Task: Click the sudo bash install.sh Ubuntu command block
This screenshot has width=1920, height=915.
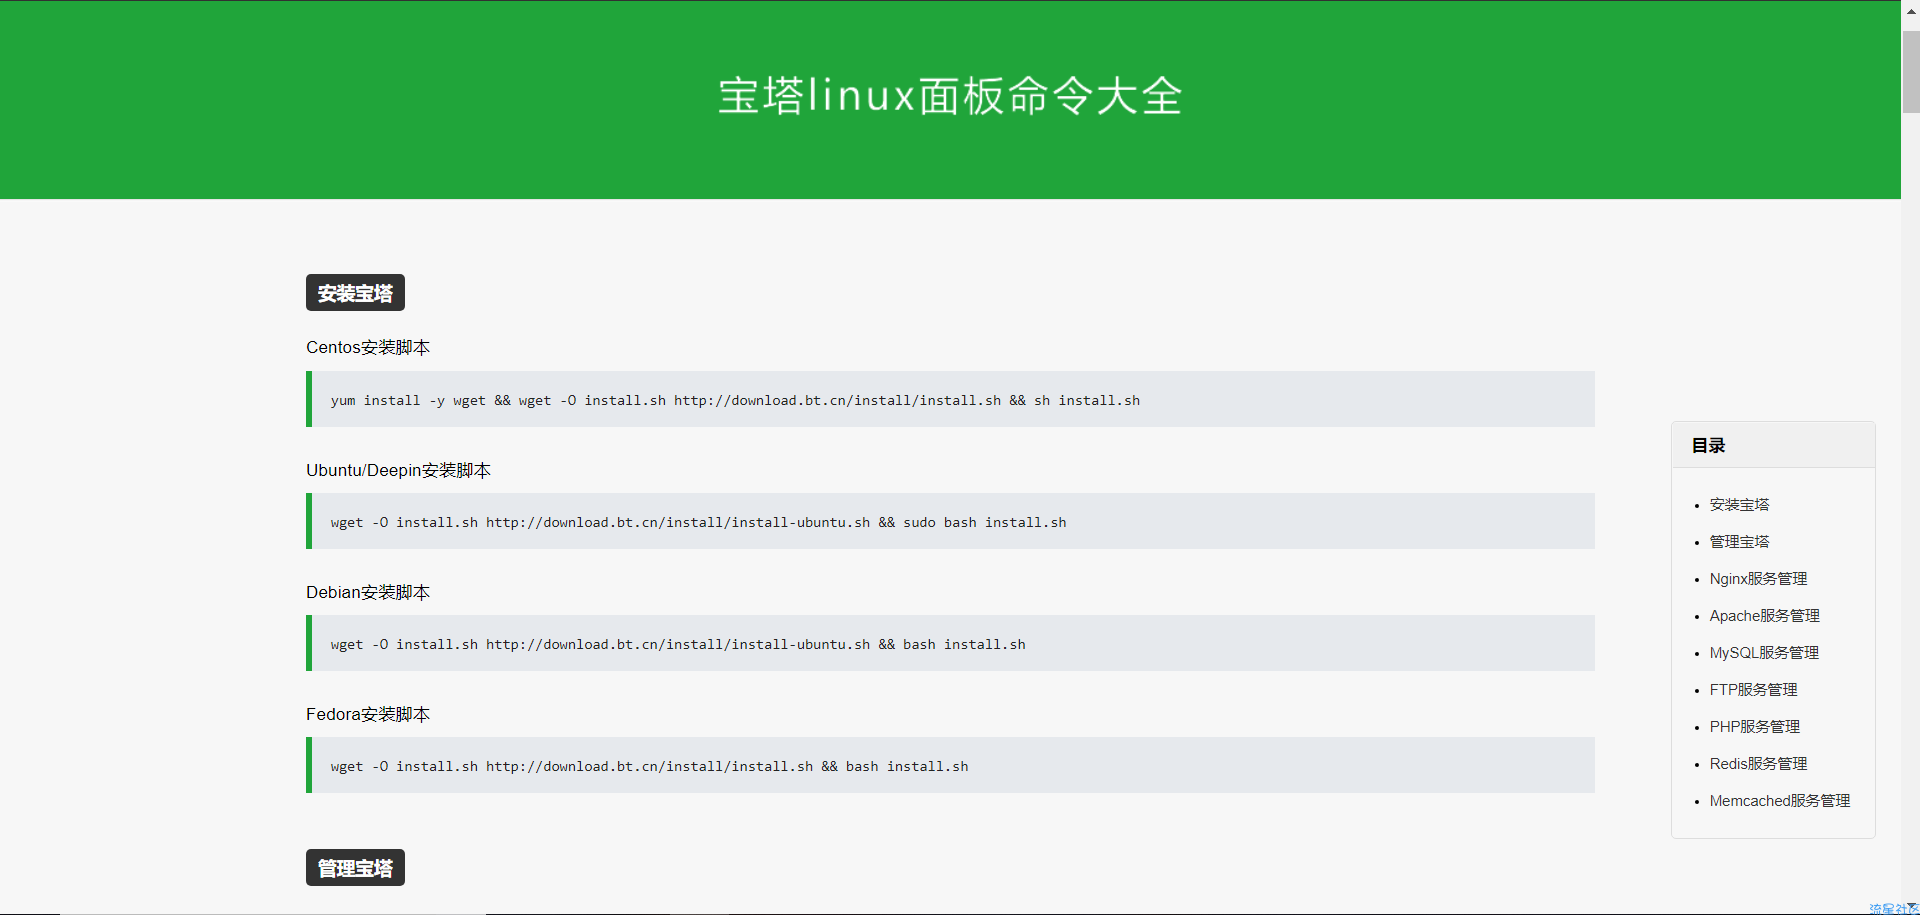Action: 950,521
